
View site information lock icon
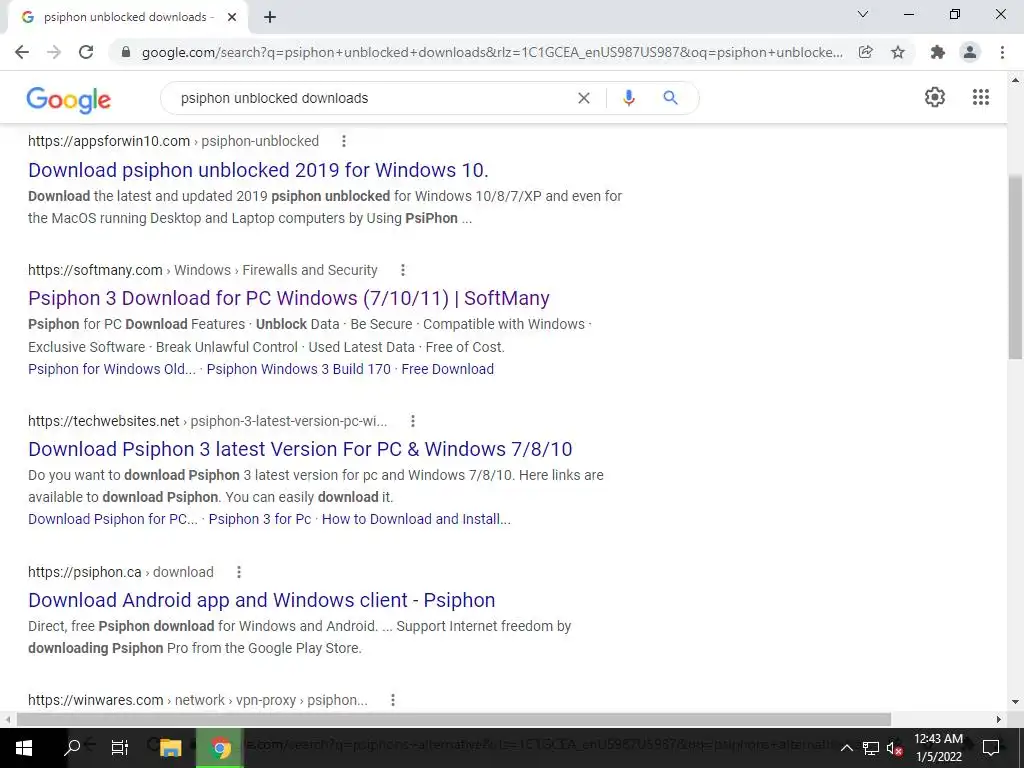click(127, 52)
